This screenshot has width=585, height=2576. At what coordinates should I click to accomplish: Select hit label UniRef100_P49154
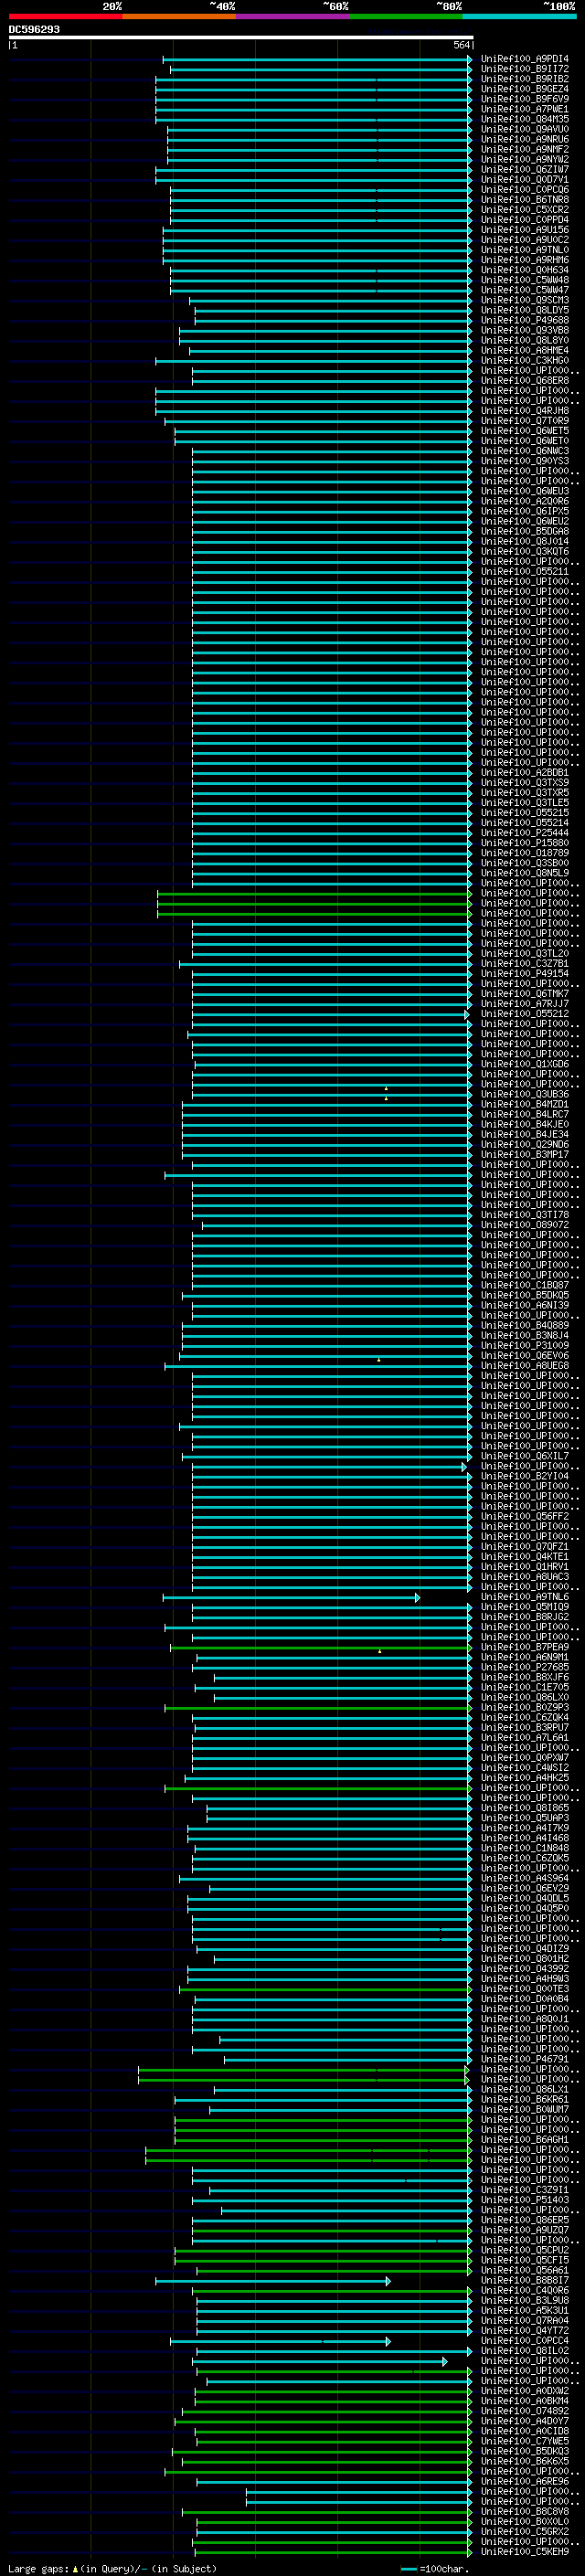pos(524,973)
